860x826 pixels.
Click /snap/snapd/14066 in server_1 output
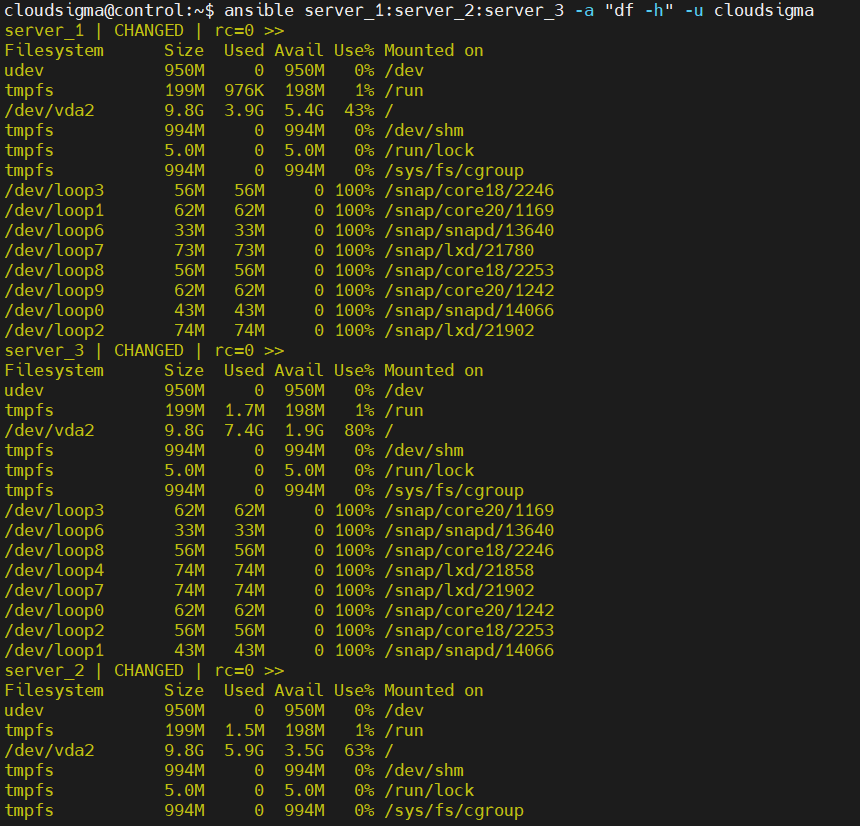(x=469, y=310)
